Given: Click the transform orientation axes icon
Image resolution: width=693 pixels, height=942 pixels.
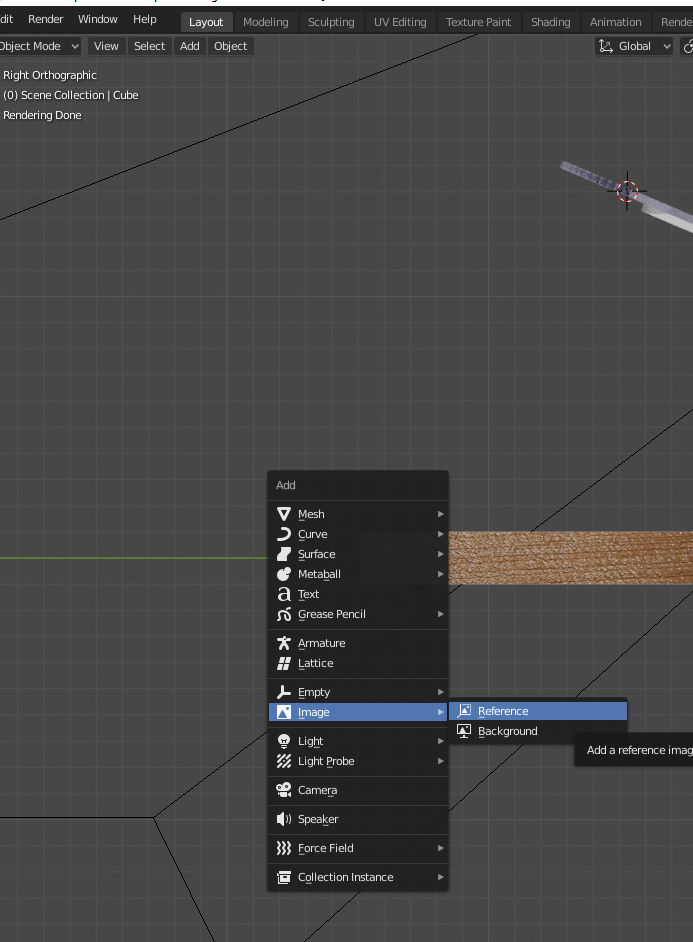Looking at the screenshot, I should pos(606,46).
